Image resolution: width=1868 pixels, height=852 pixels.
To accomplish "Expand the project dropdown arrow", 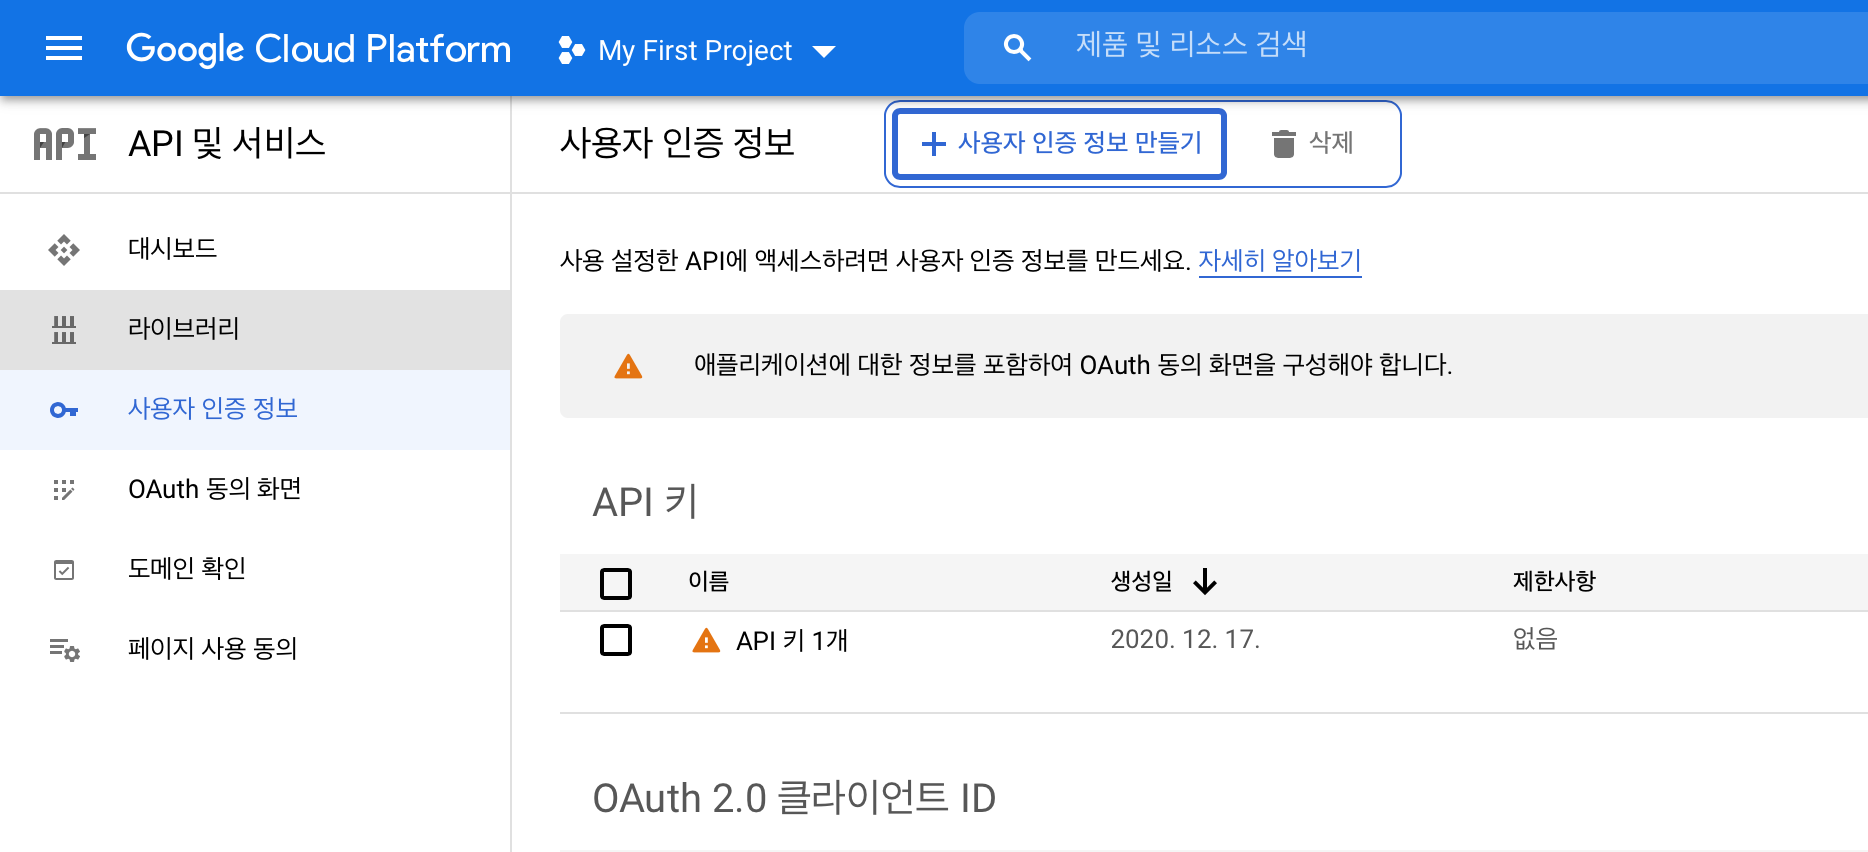I will pos(824,52).
